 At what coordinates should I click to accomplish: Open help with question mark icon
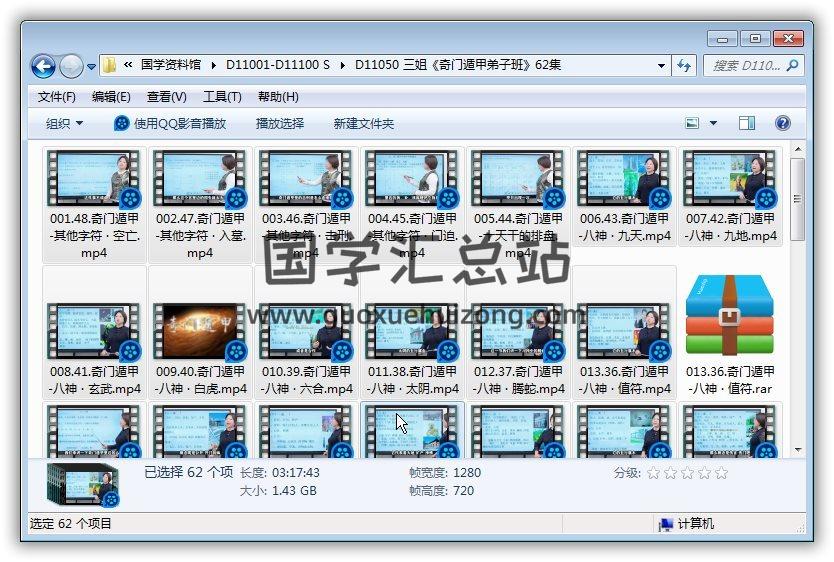coord(782,123)
